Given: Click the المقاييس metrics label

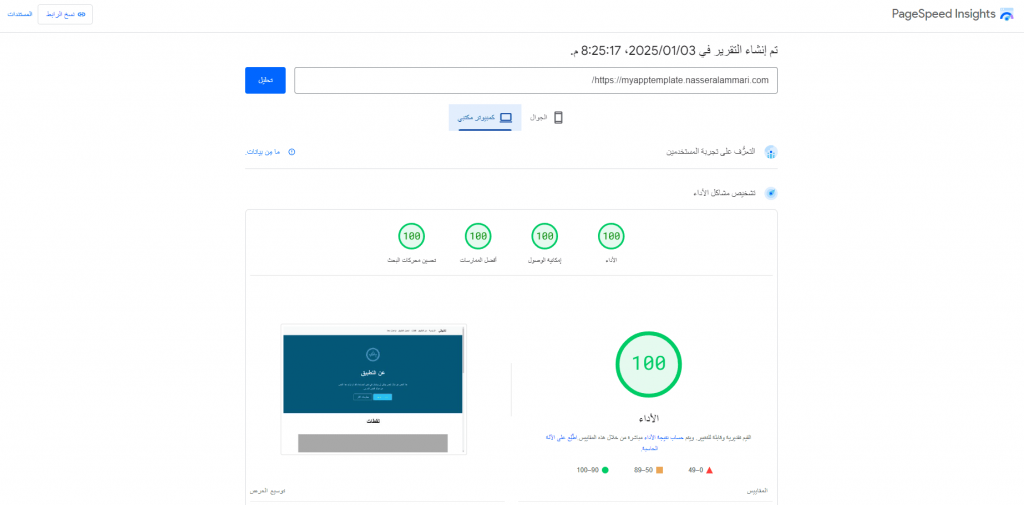Looking at the screenshot, I should point(758,490).
